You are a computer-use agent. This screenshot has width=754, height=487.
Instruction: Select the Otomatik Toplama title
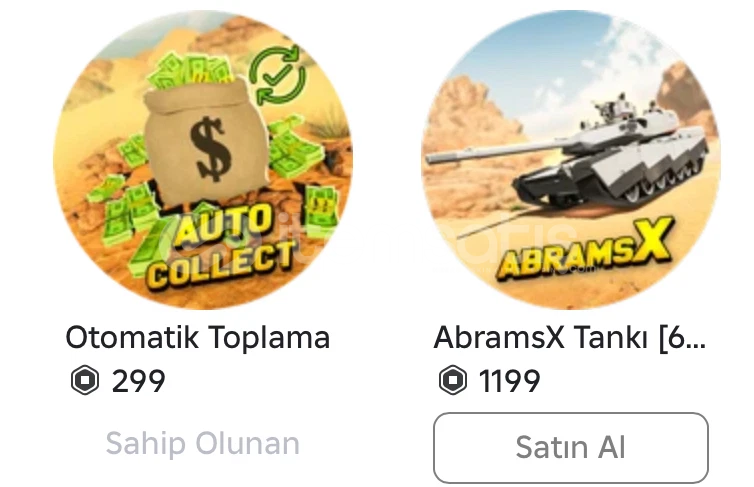click(198, 337)
